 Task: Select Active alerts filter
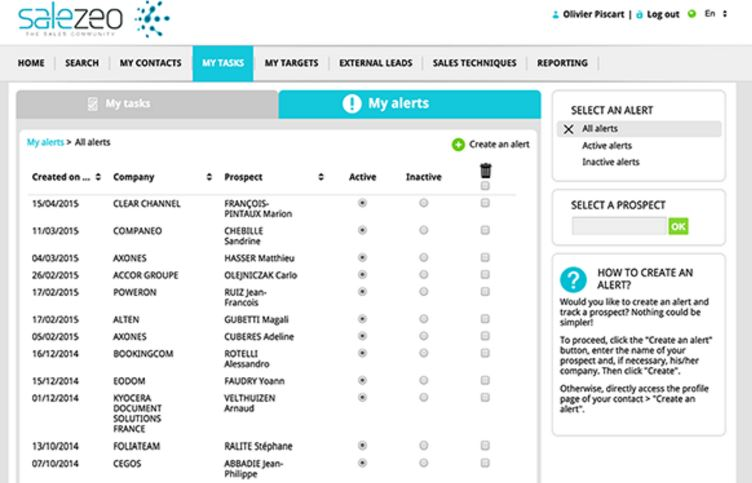pos(607,146)
